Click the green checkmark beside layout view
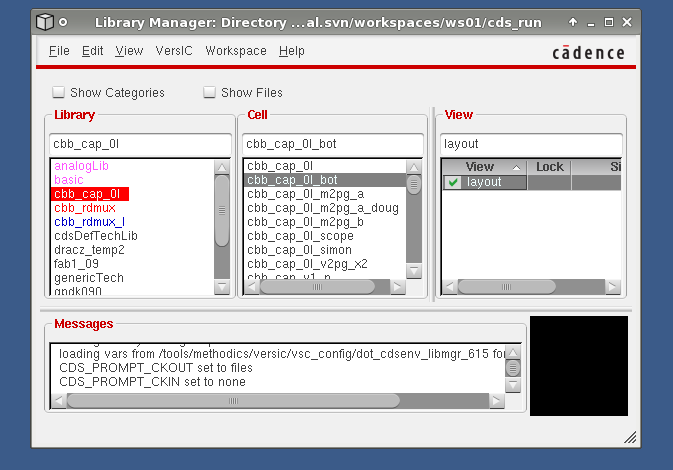This screenshot has width=673, height=470. pyautogui.click(x=454, y=182)
